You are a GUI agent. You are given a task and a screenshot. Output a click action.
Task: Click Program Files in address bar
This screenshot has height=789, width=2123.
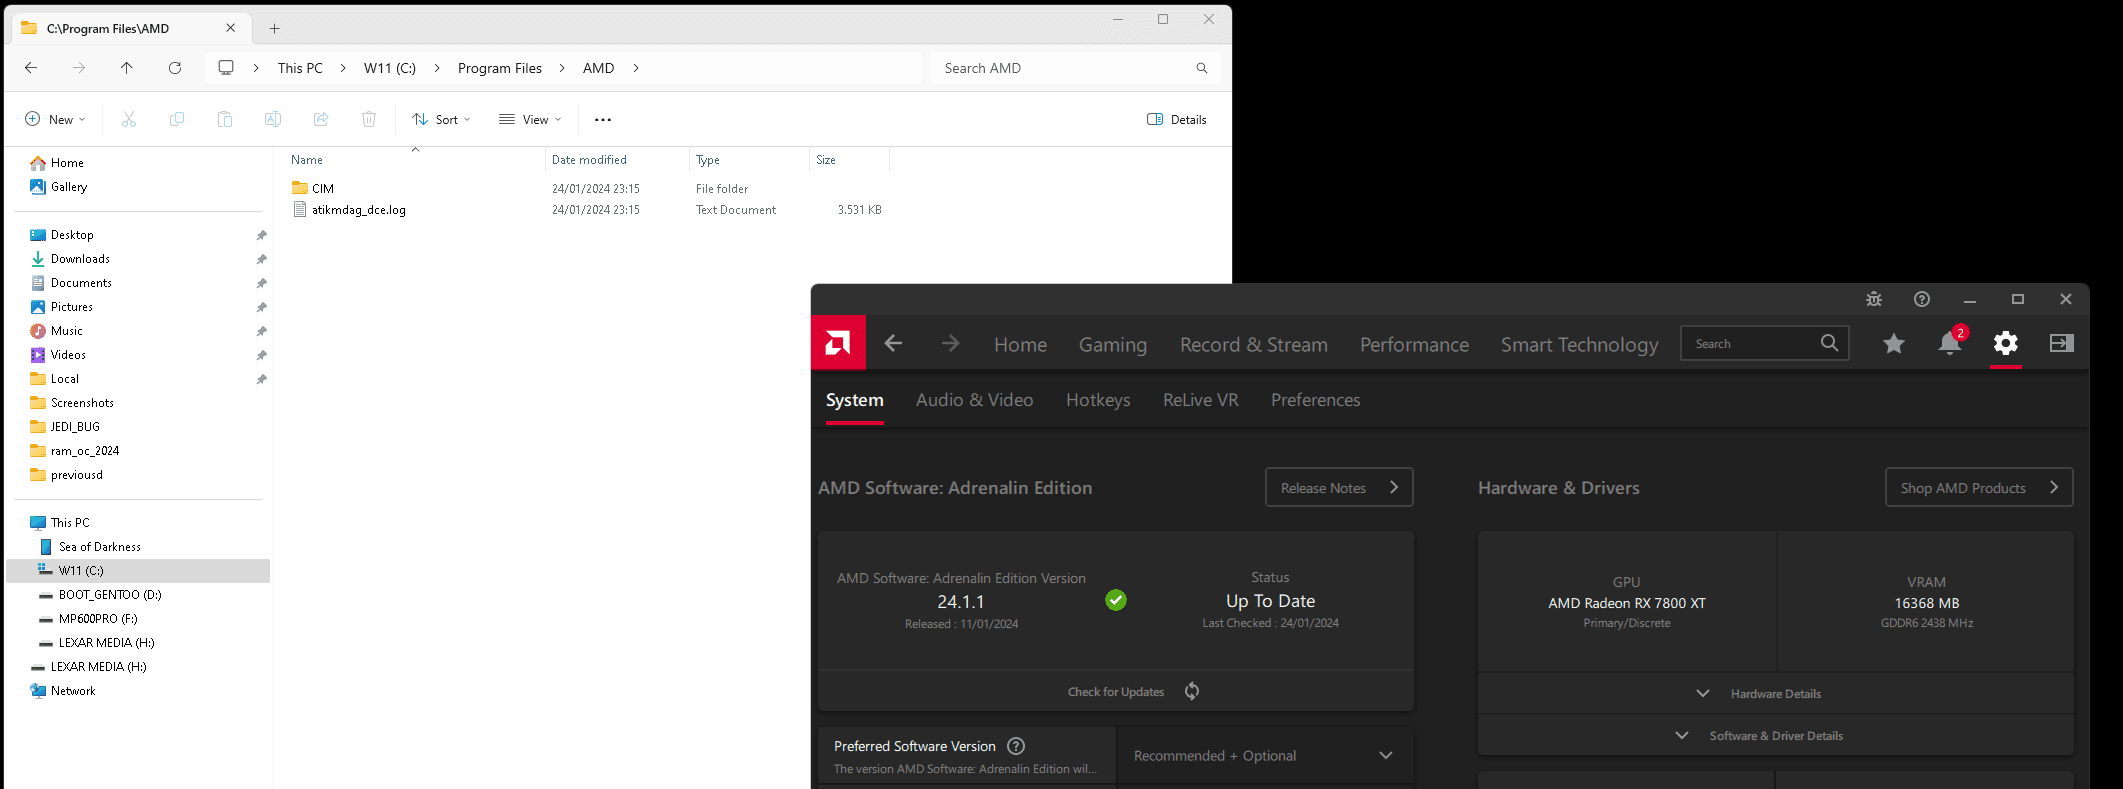(500, 68)
